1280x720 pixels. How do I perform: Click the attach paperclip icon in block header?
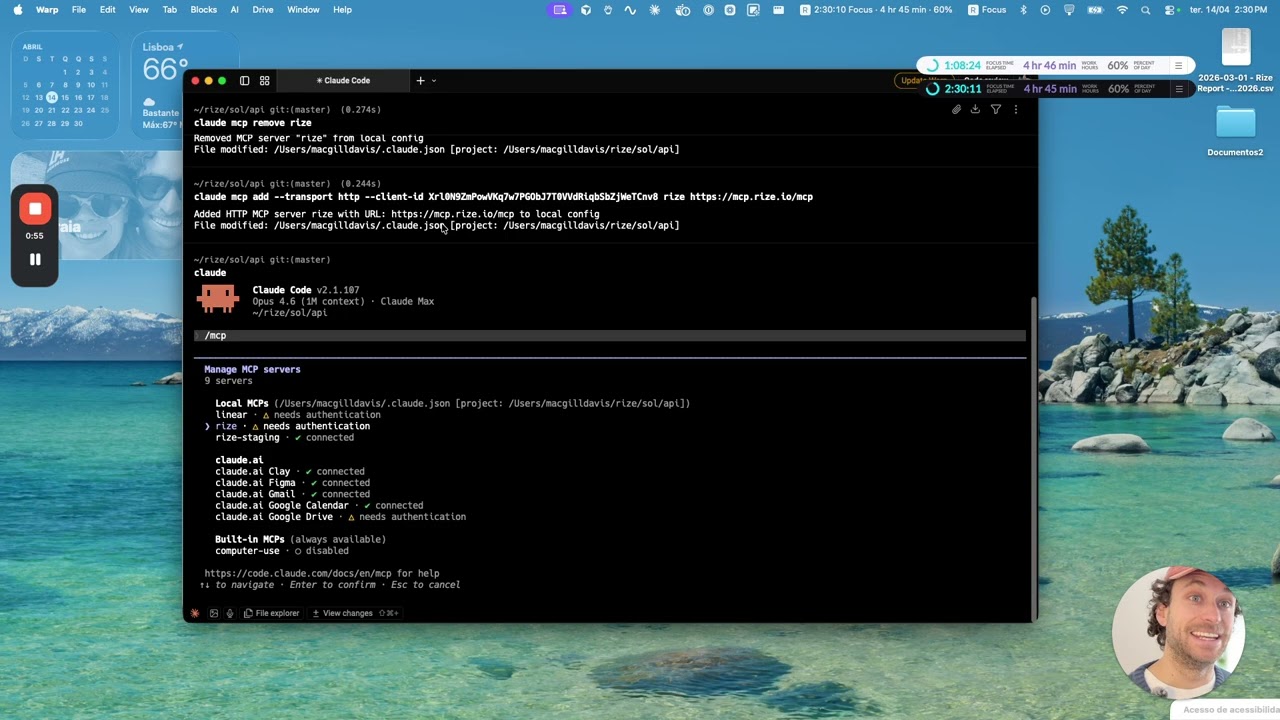956,110
